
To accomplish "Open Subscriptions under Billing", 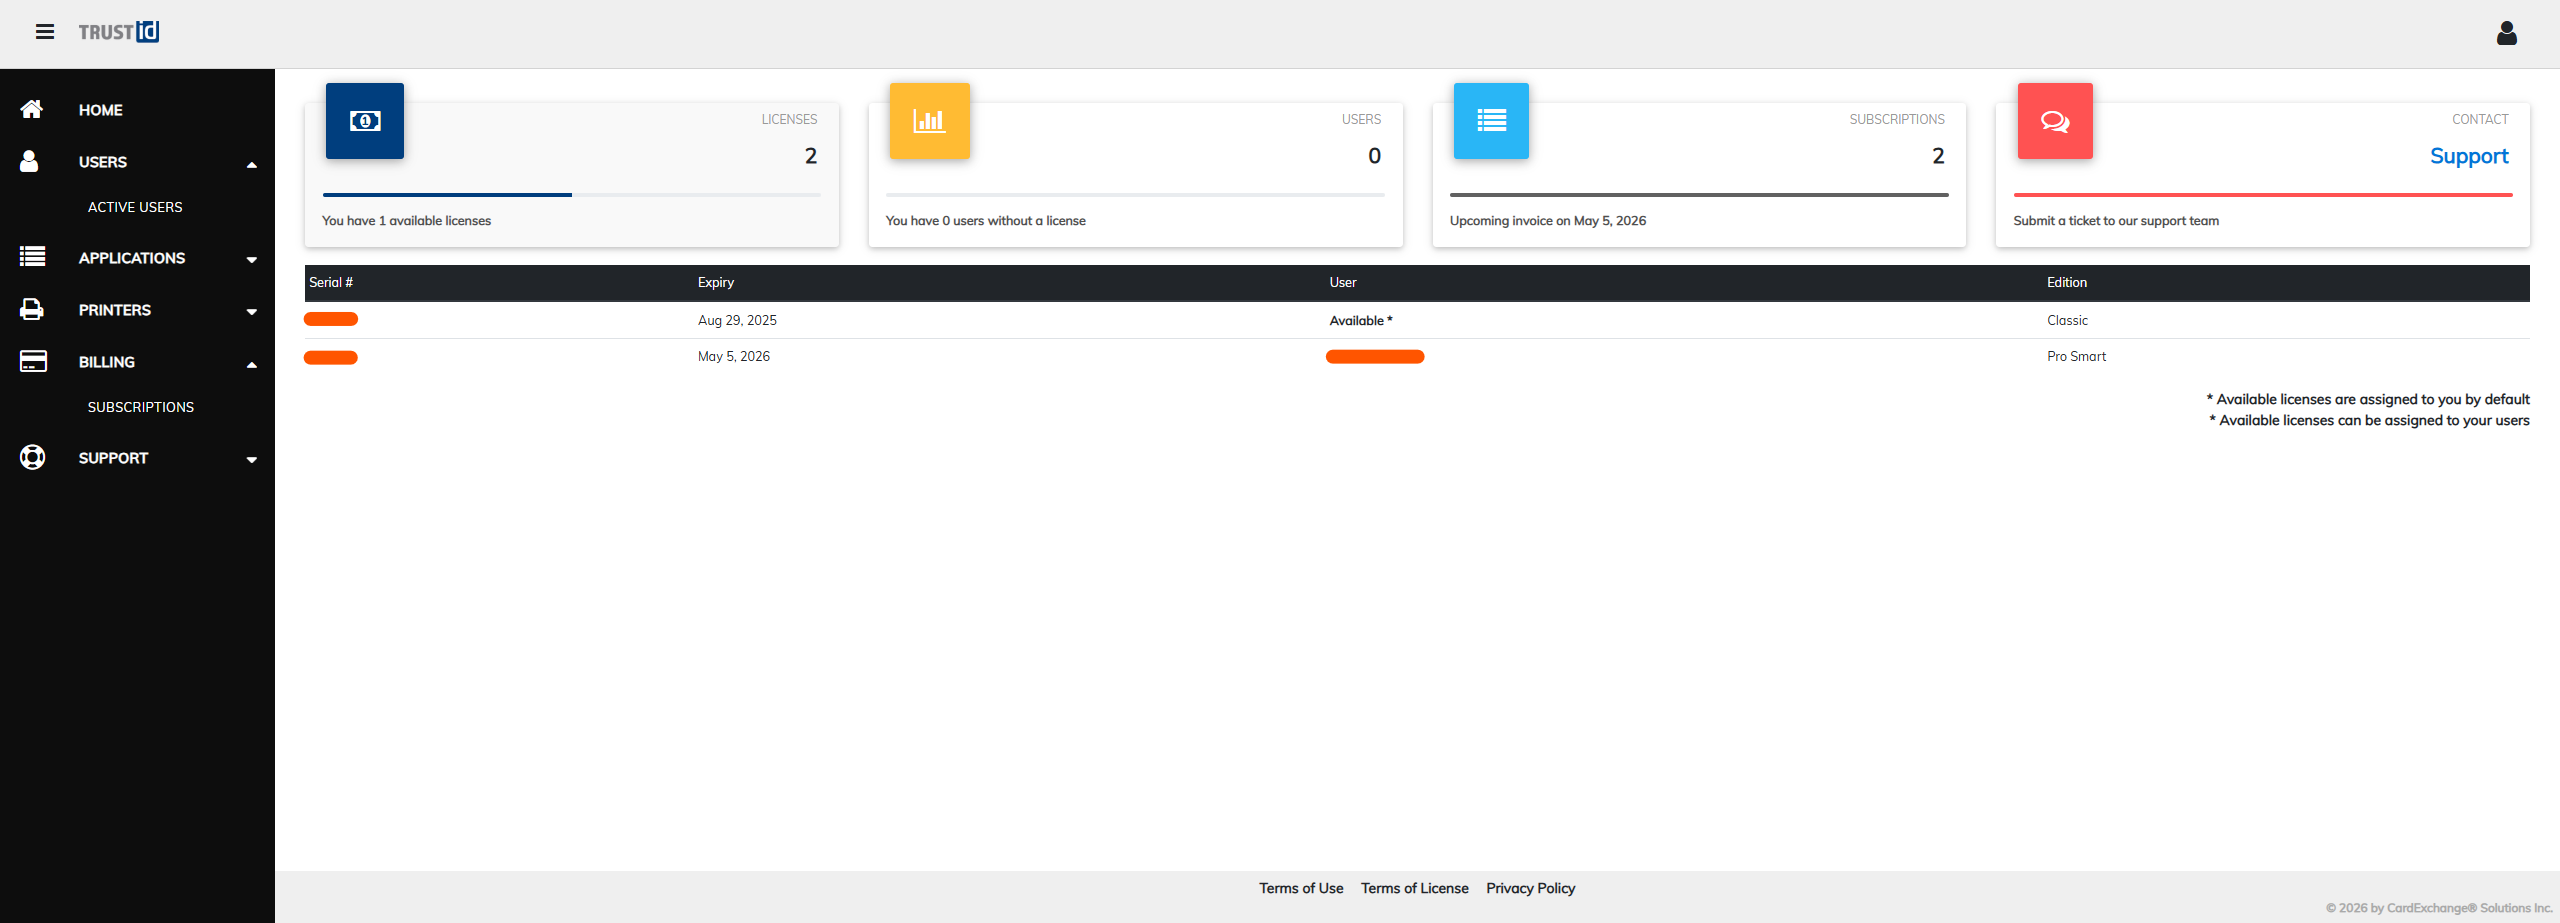I will pyautogui.click(x=141, y=407).
